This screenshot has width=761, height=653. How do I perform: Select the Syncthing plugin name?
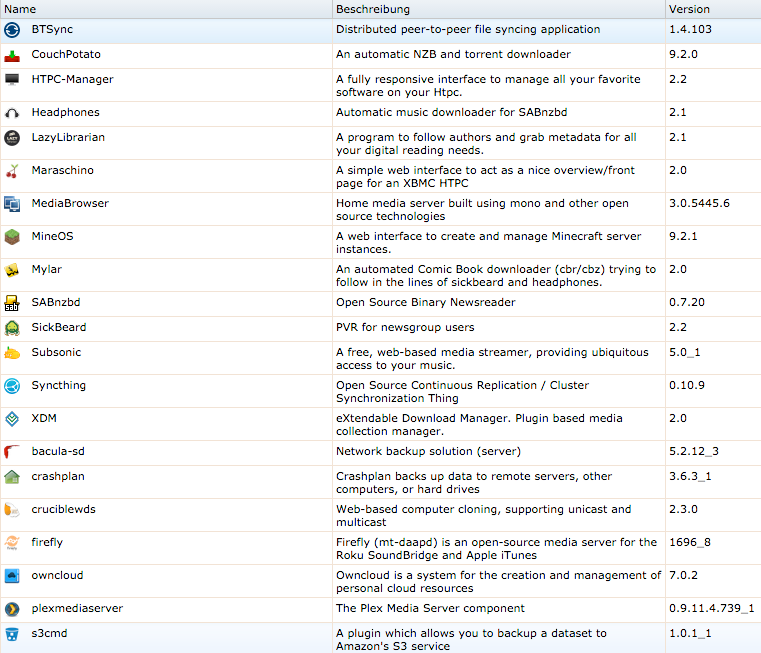(59, 385)
